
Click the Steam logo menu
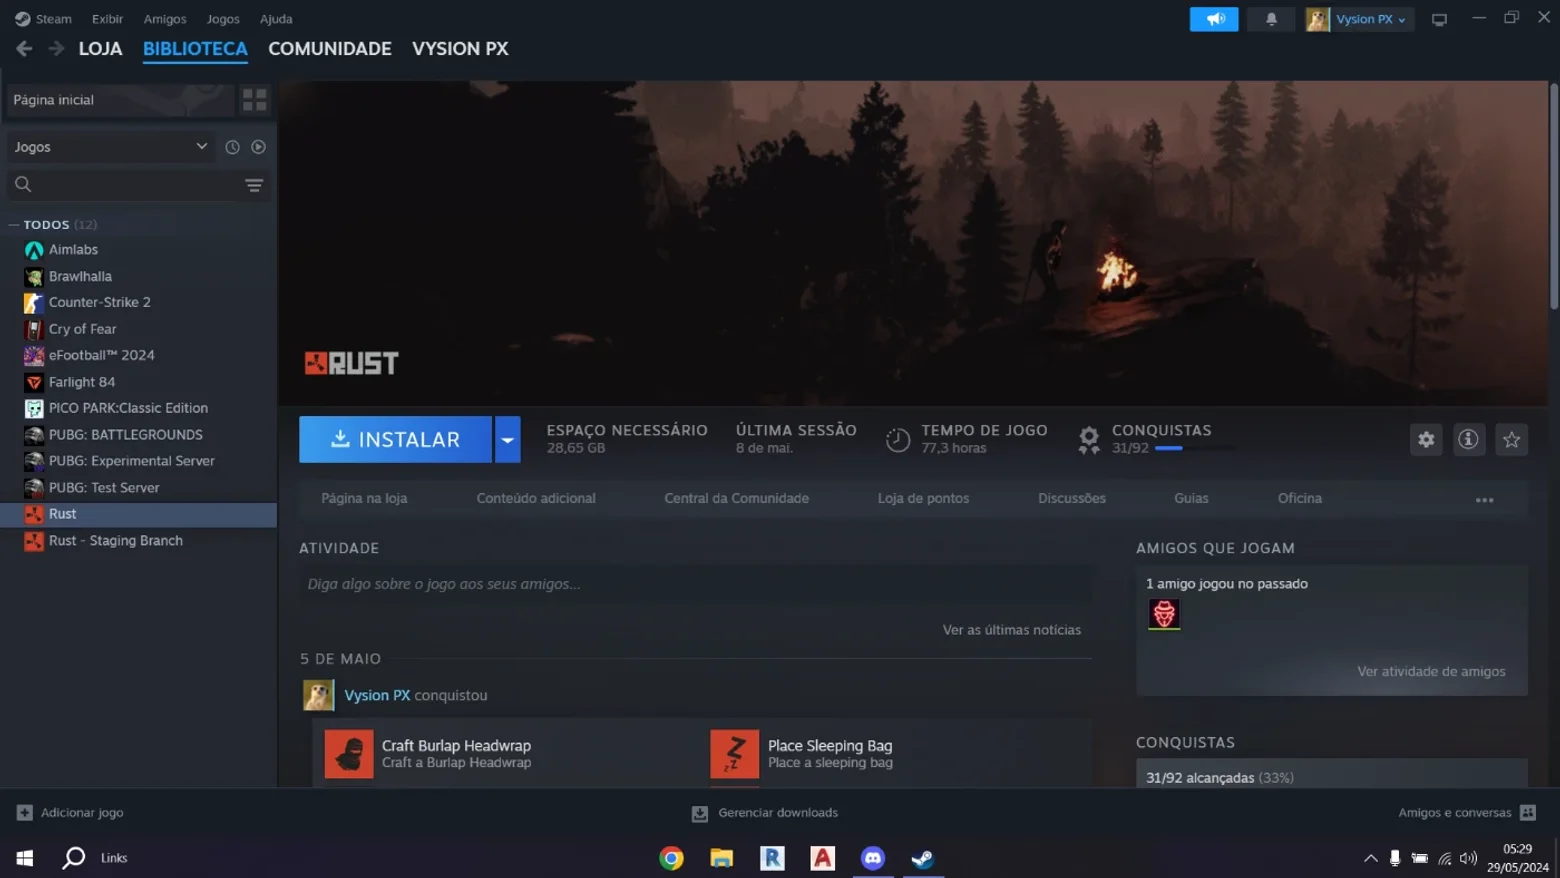(x=43, y=19)
